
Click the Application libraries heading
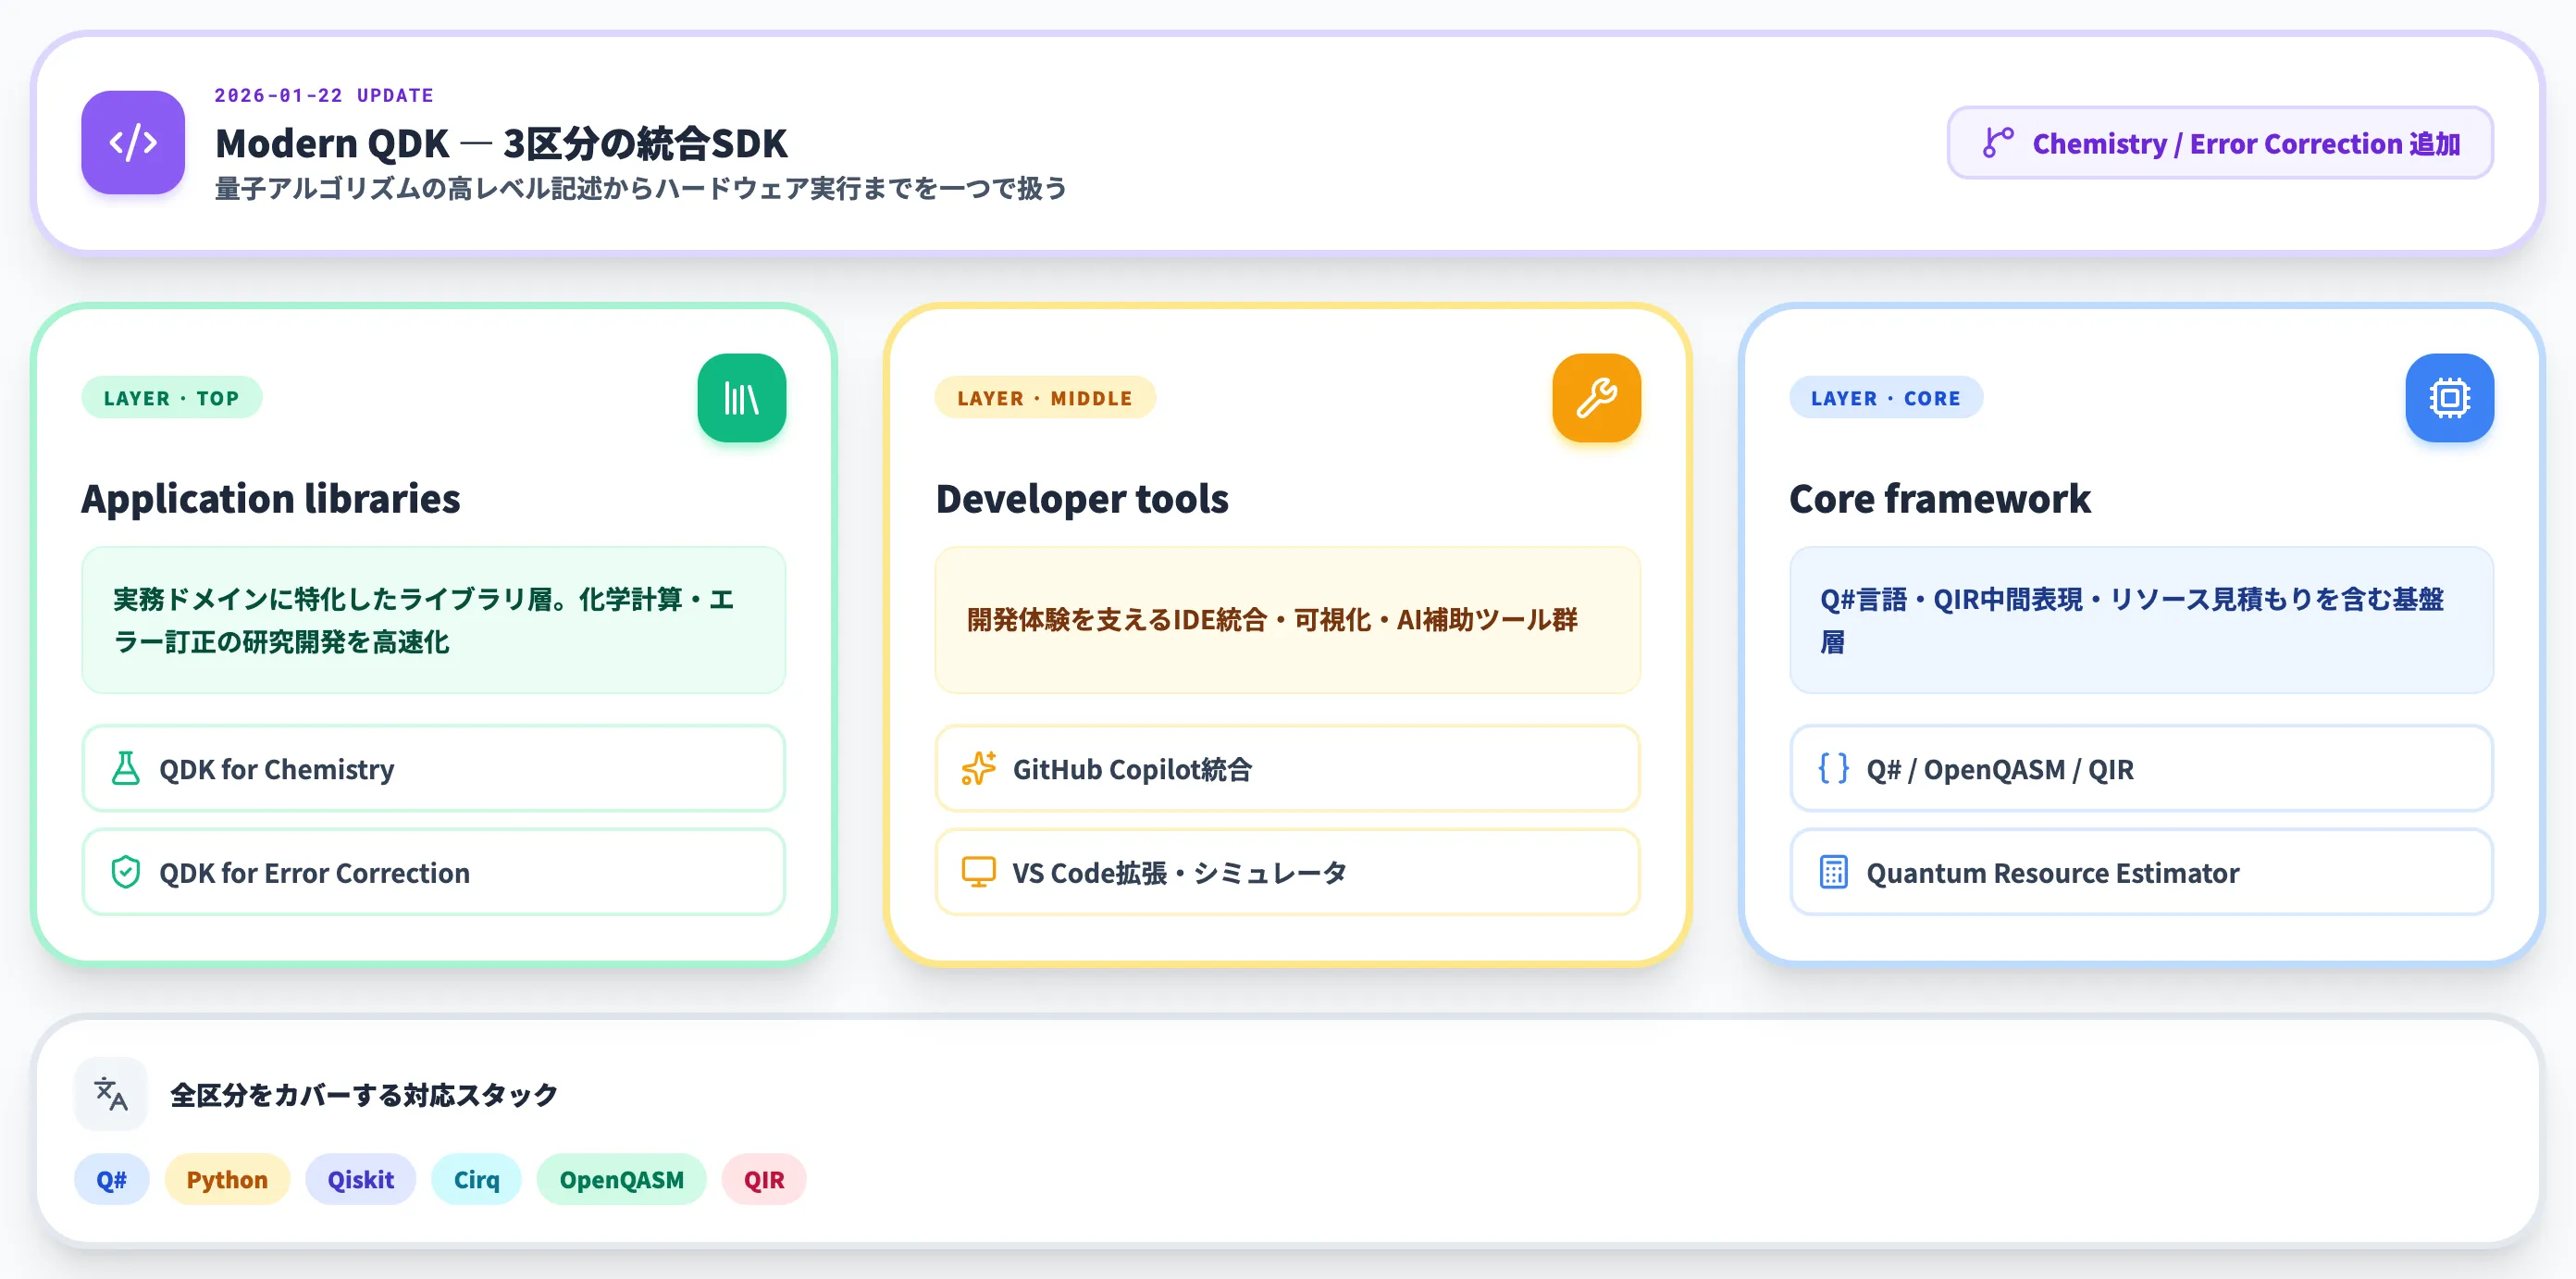(x=271, y=498)
